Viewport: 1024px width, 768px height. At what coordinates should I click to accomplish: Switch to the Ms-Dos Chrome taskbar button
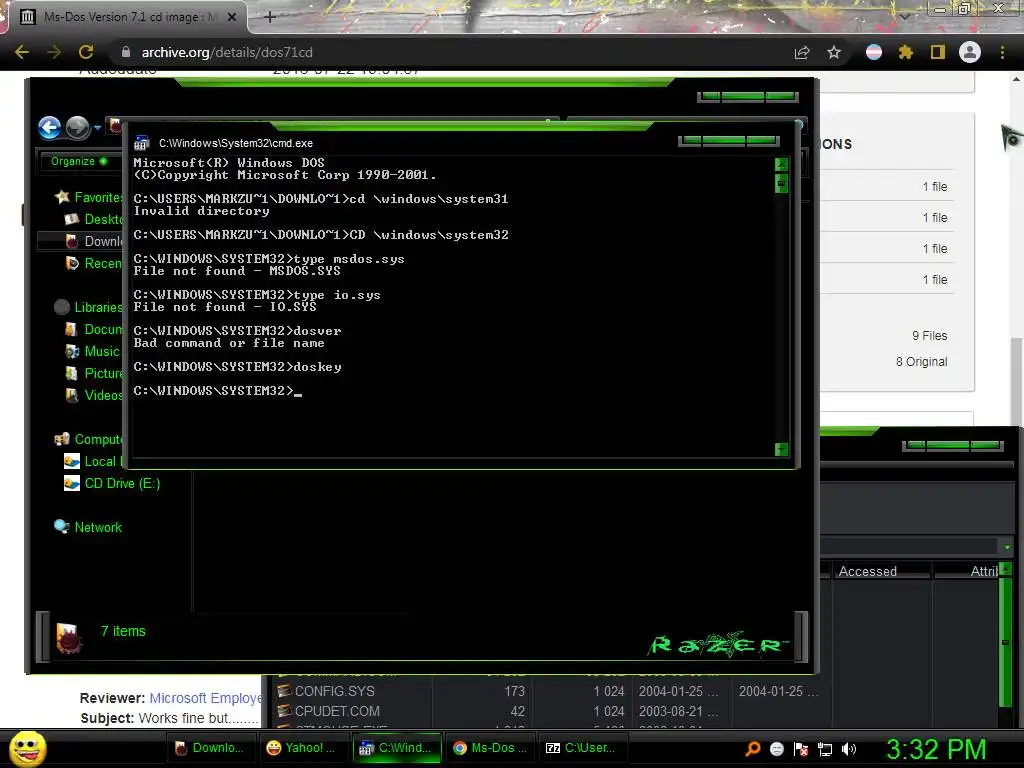click(x=490, y=748)
